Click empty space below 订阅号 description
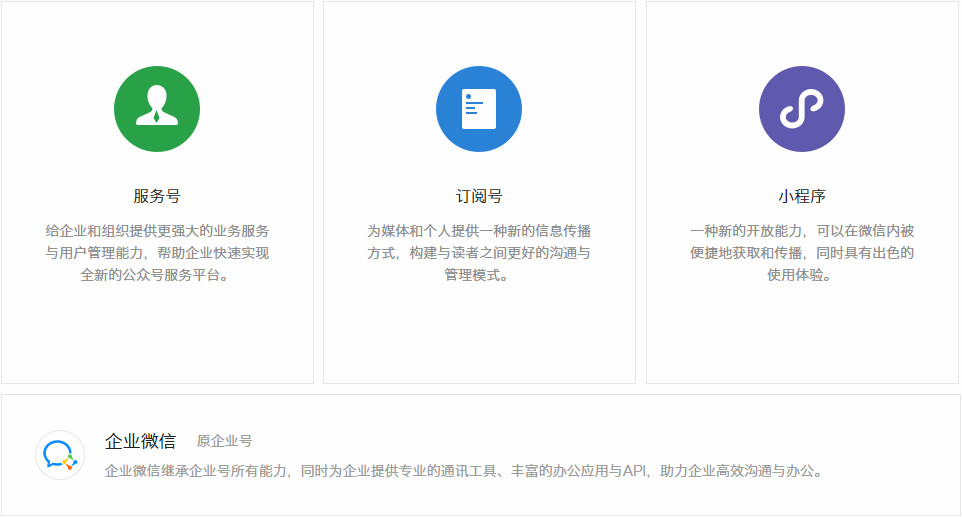The width and height of the screenshot is (962, 517). (x=479, y=335)
